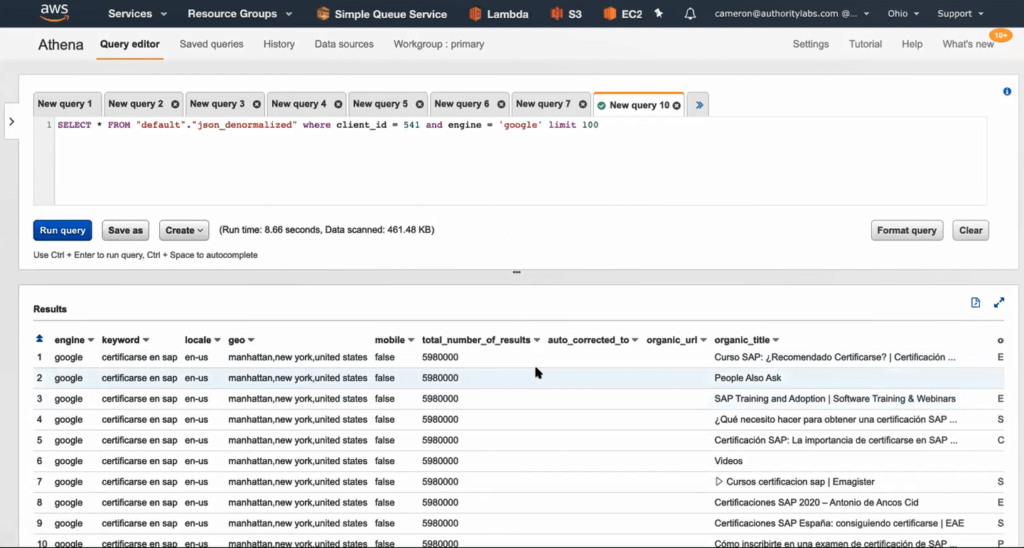1024x548 pixels.
Task: Click the pin favorites icon
Action: (x=658, y=13)
